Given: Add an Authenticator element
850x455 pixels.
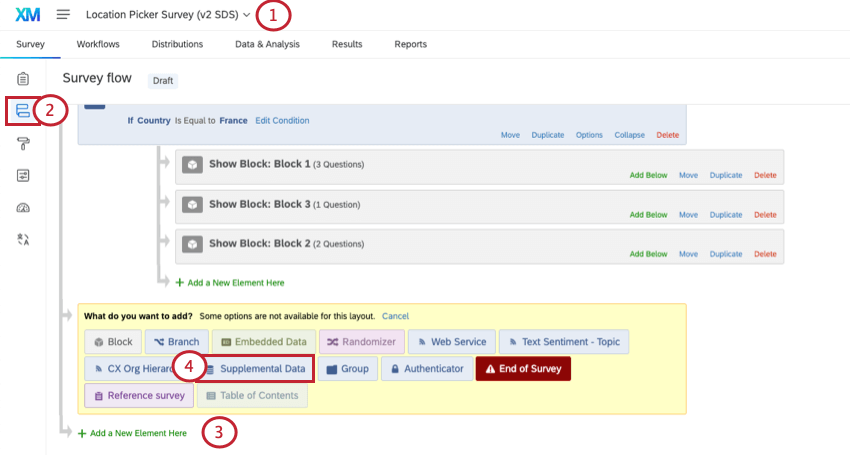Looking at the screenshot, I should [427, 369].
